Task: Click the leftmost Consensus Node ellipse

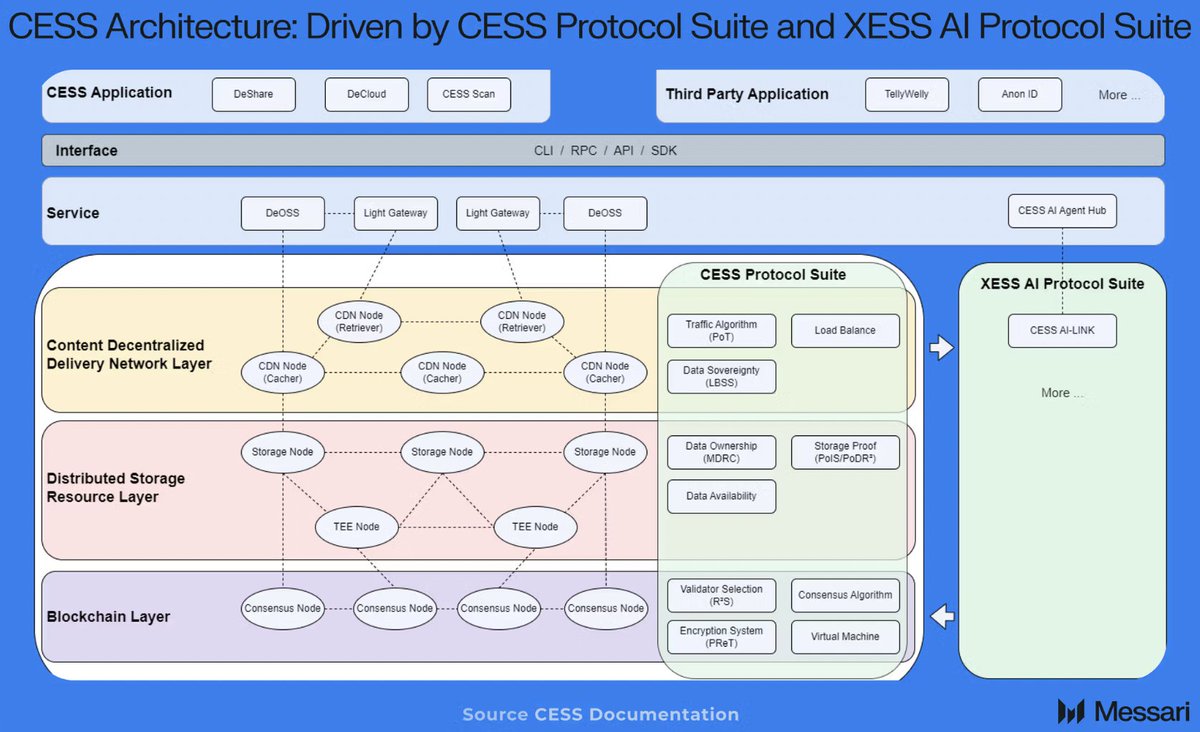Action: (283, 608)
